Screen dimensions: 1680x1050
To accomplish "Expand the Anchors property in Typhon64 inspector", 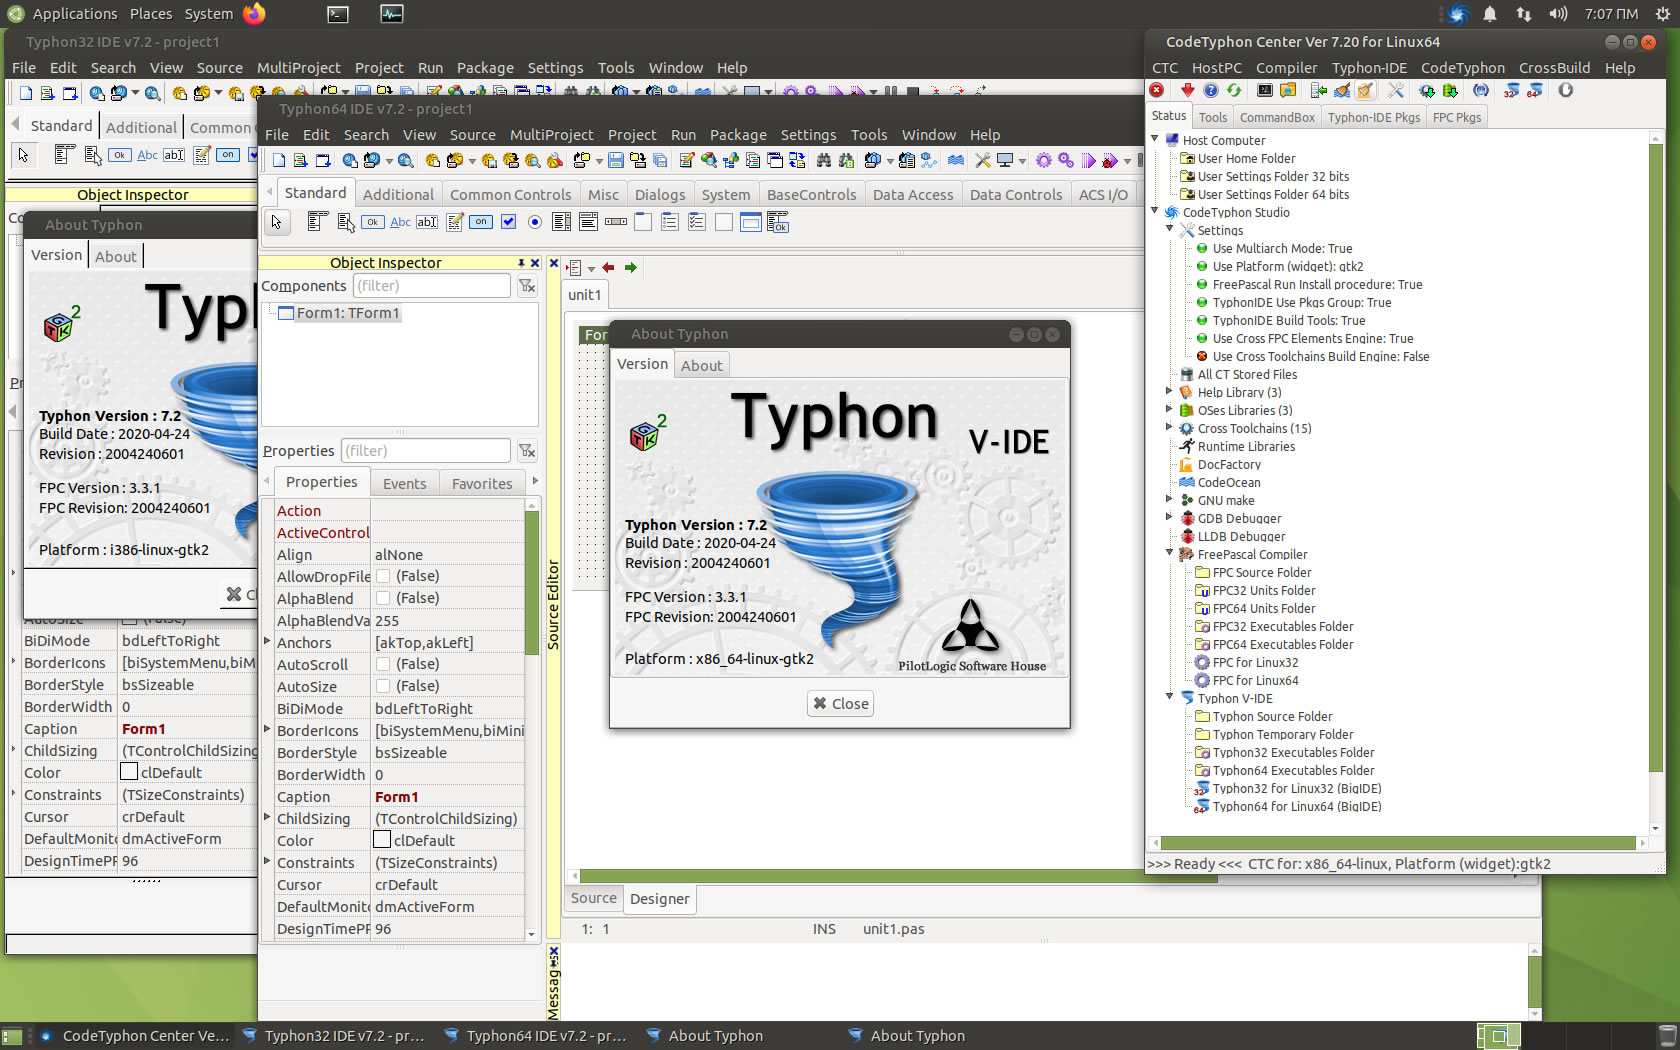I will [267, 642].
